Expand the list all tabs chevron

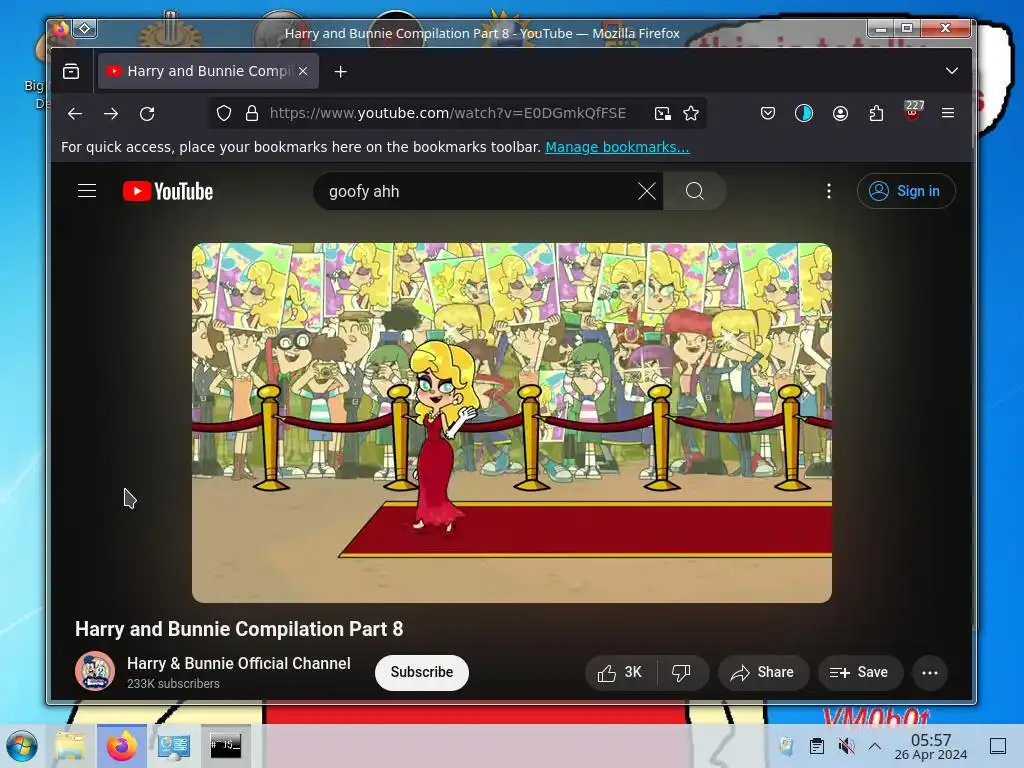pos(952,71)
